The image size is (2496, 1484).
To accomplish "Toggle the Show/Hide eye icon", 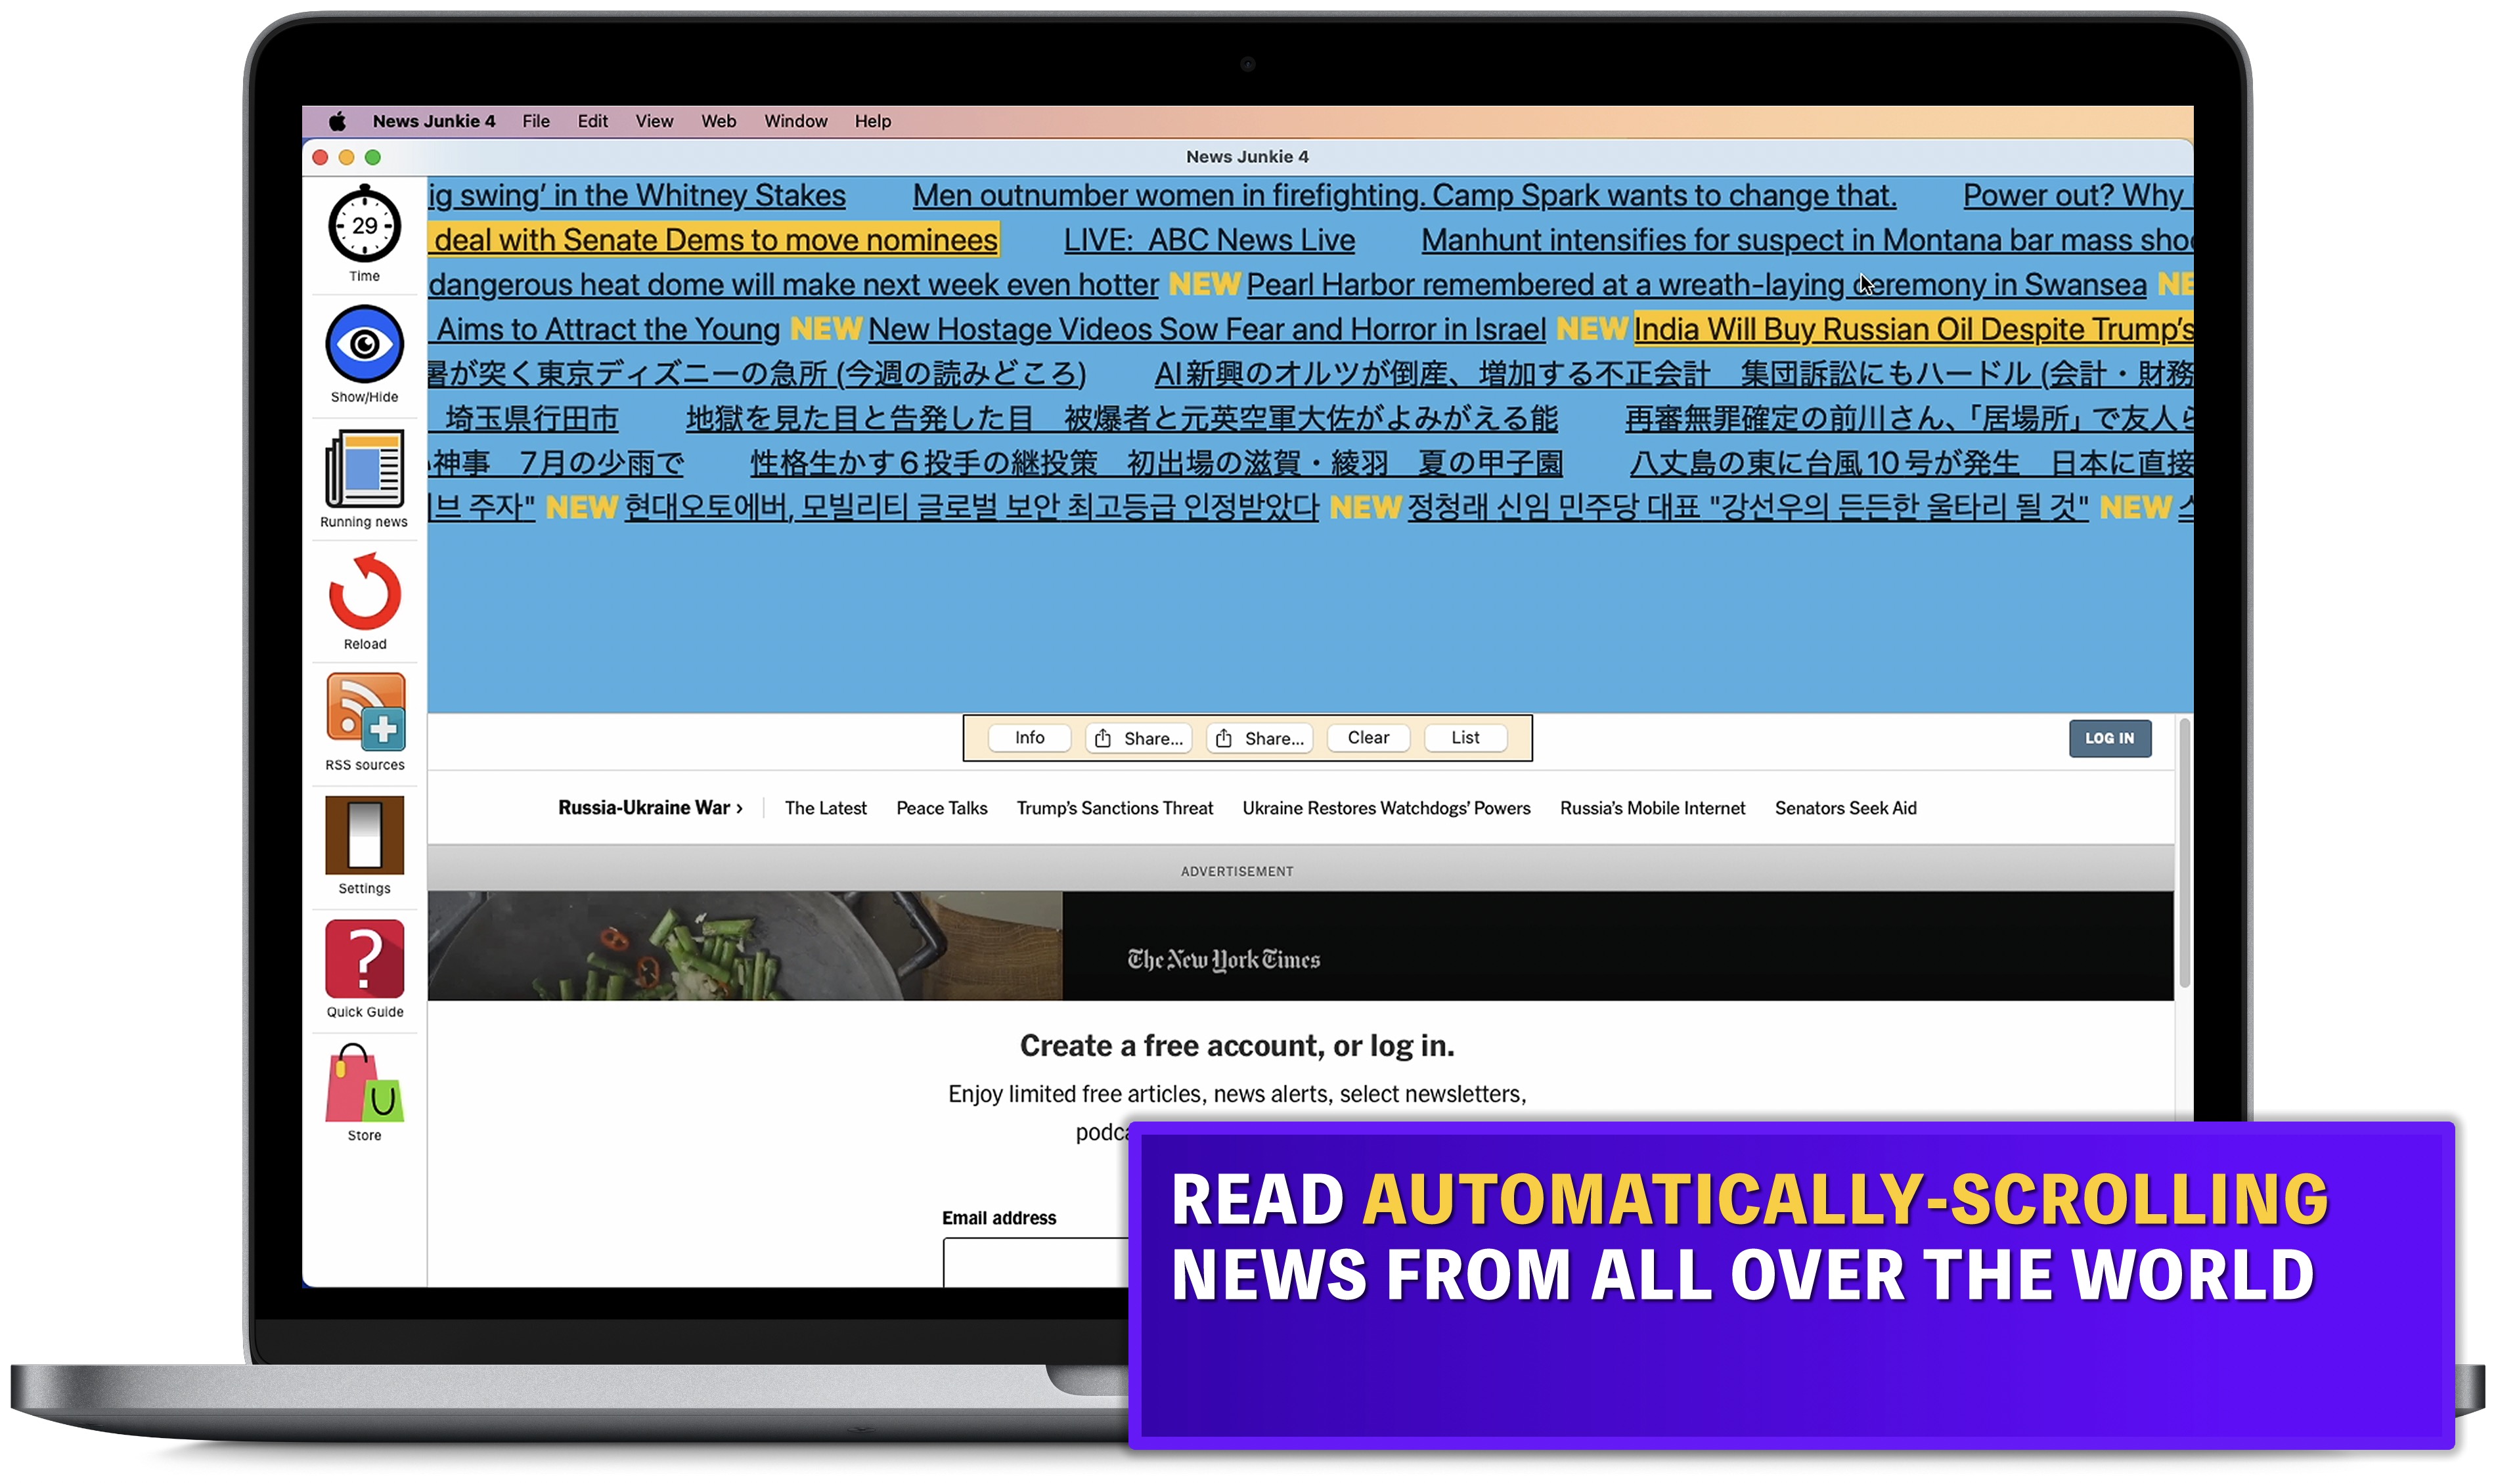I will click(364, 344).
